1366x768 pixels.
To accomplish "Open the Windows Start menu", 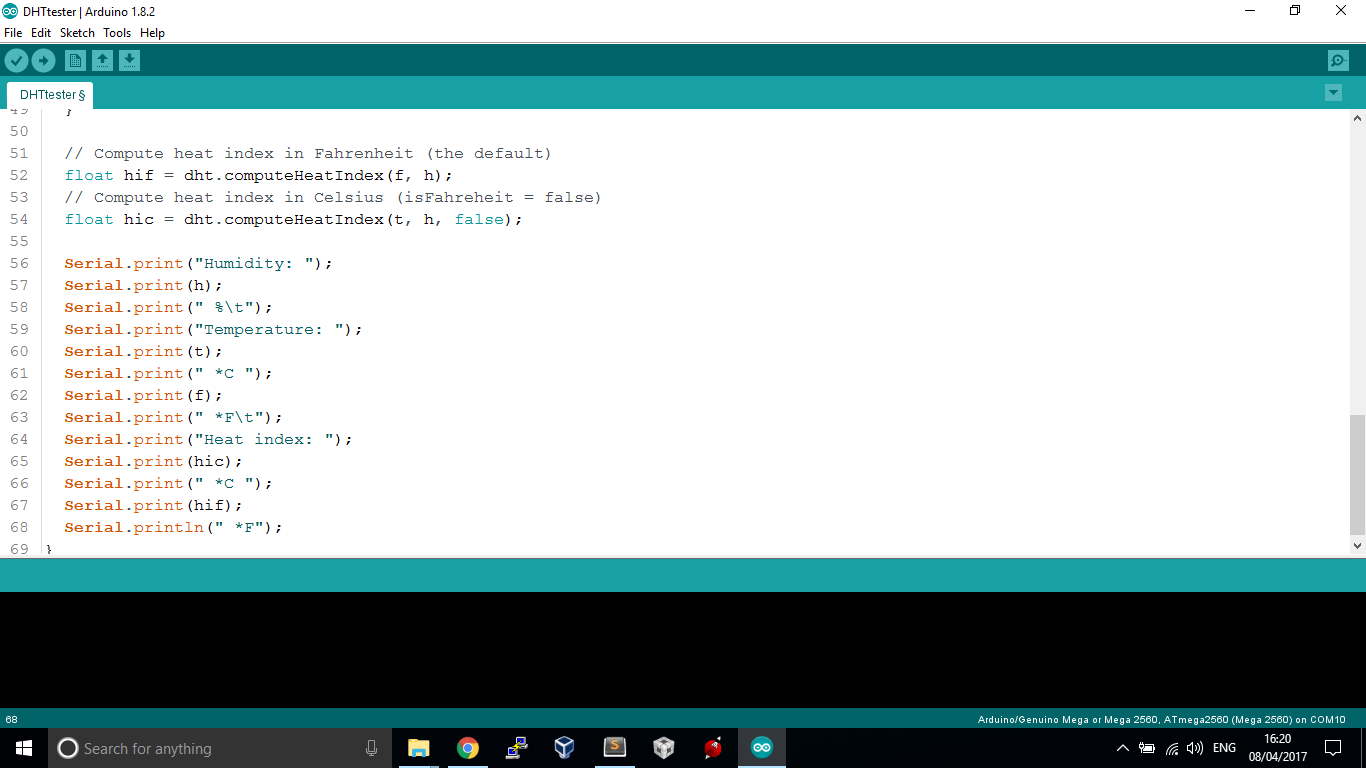I will pos(24,748).
